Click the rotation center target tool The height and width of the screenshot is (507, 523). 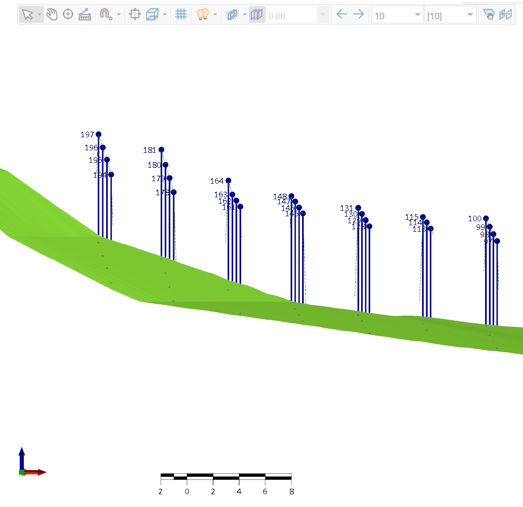click(68, 14)
